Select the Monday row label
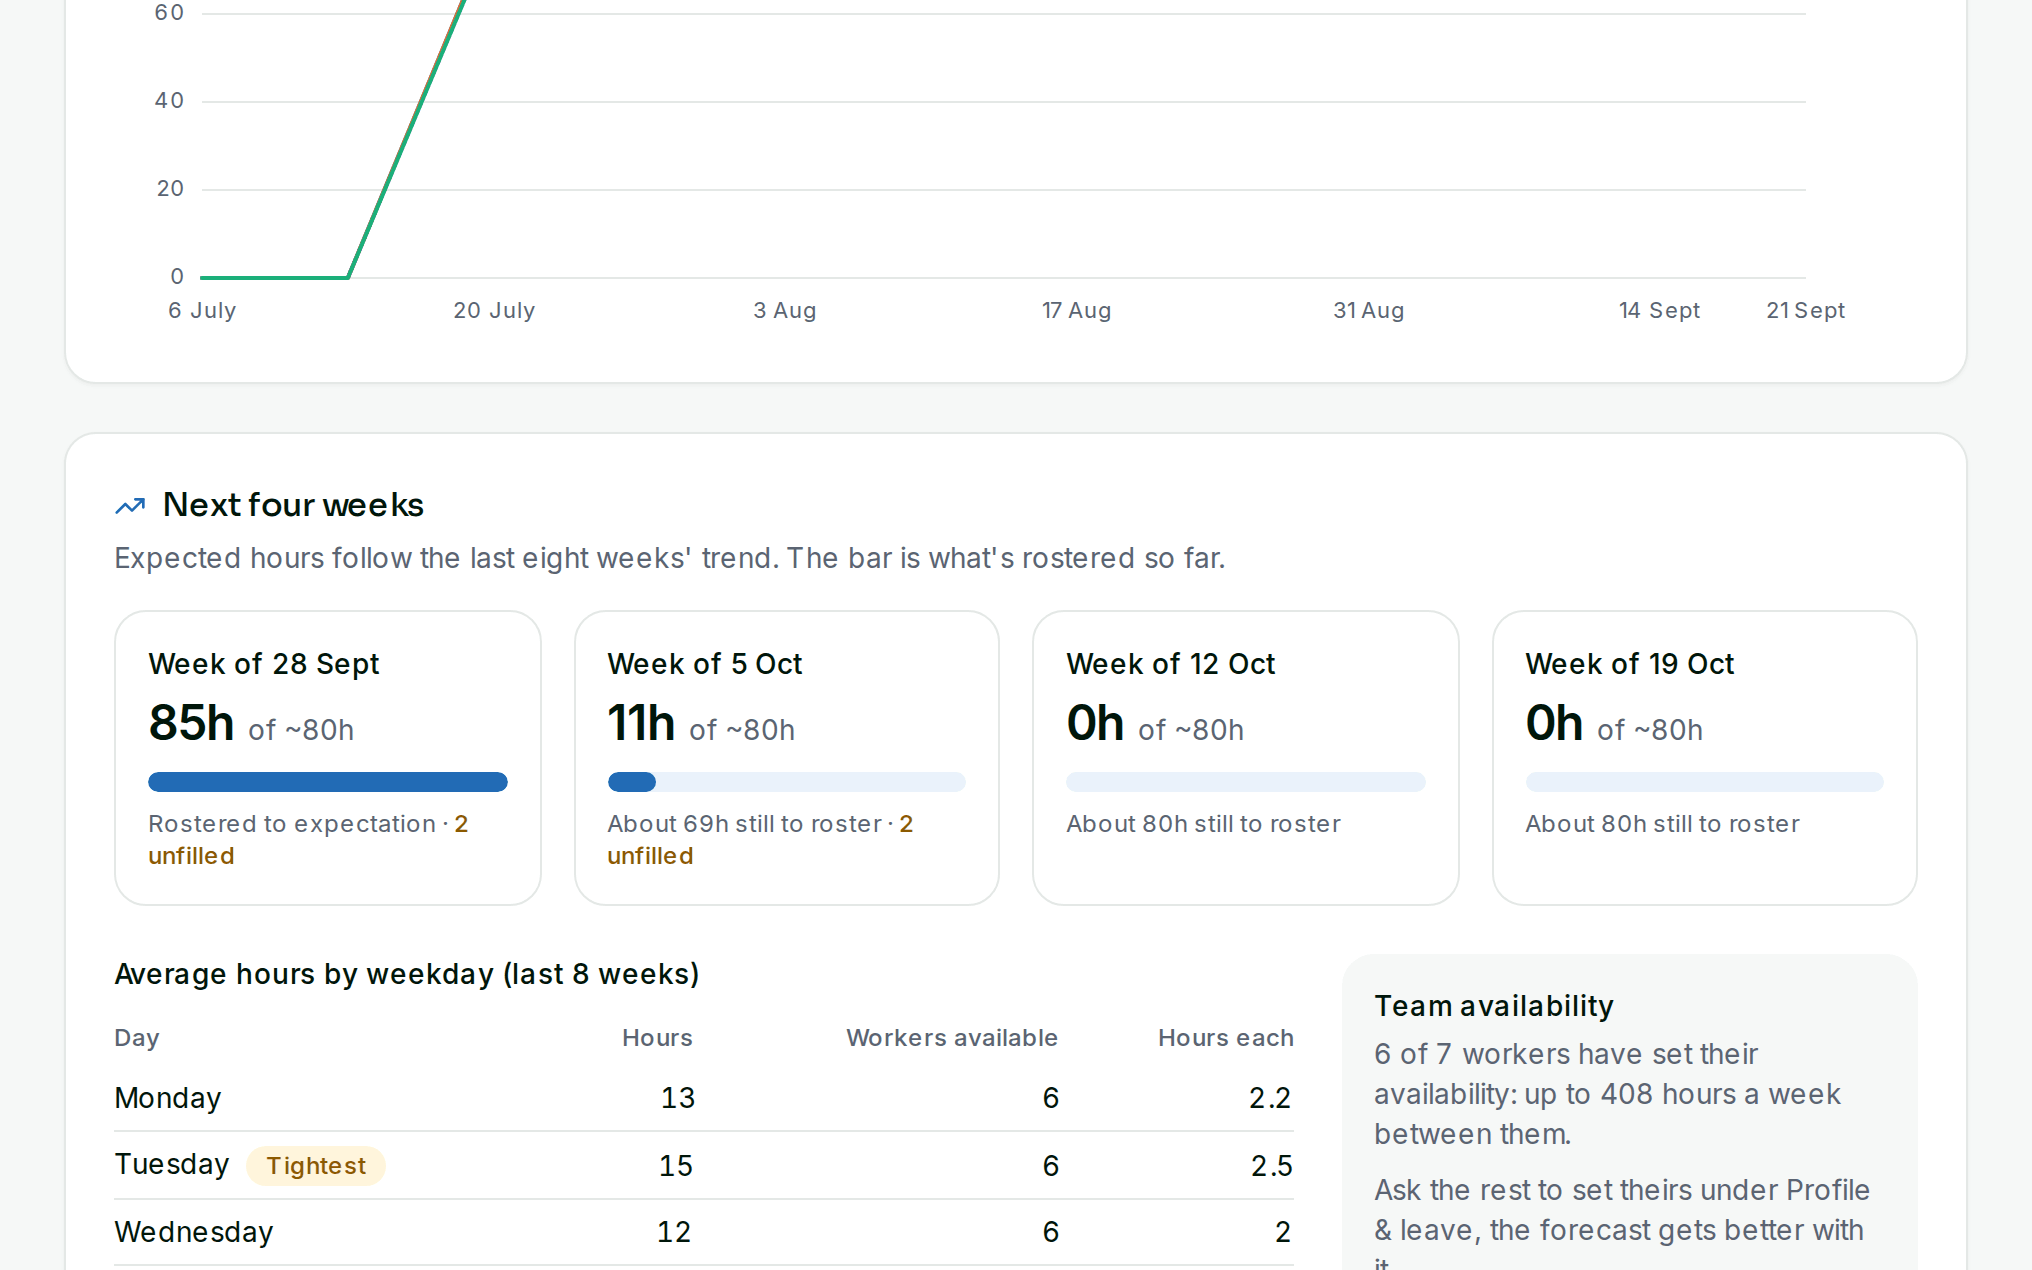The width and height of the screenshot is (2032, 1270). (x=168, y=1098)
